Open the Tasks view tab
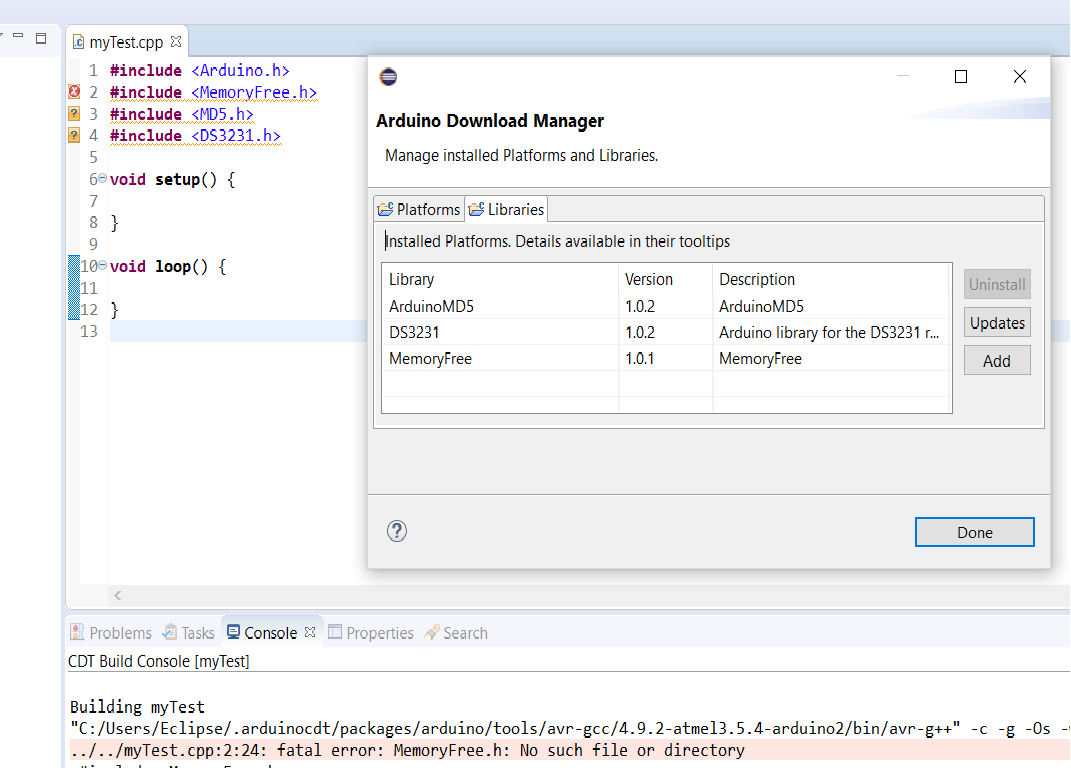The height and width of the screenshot is (768, 1071). click(x=188, y=633)
